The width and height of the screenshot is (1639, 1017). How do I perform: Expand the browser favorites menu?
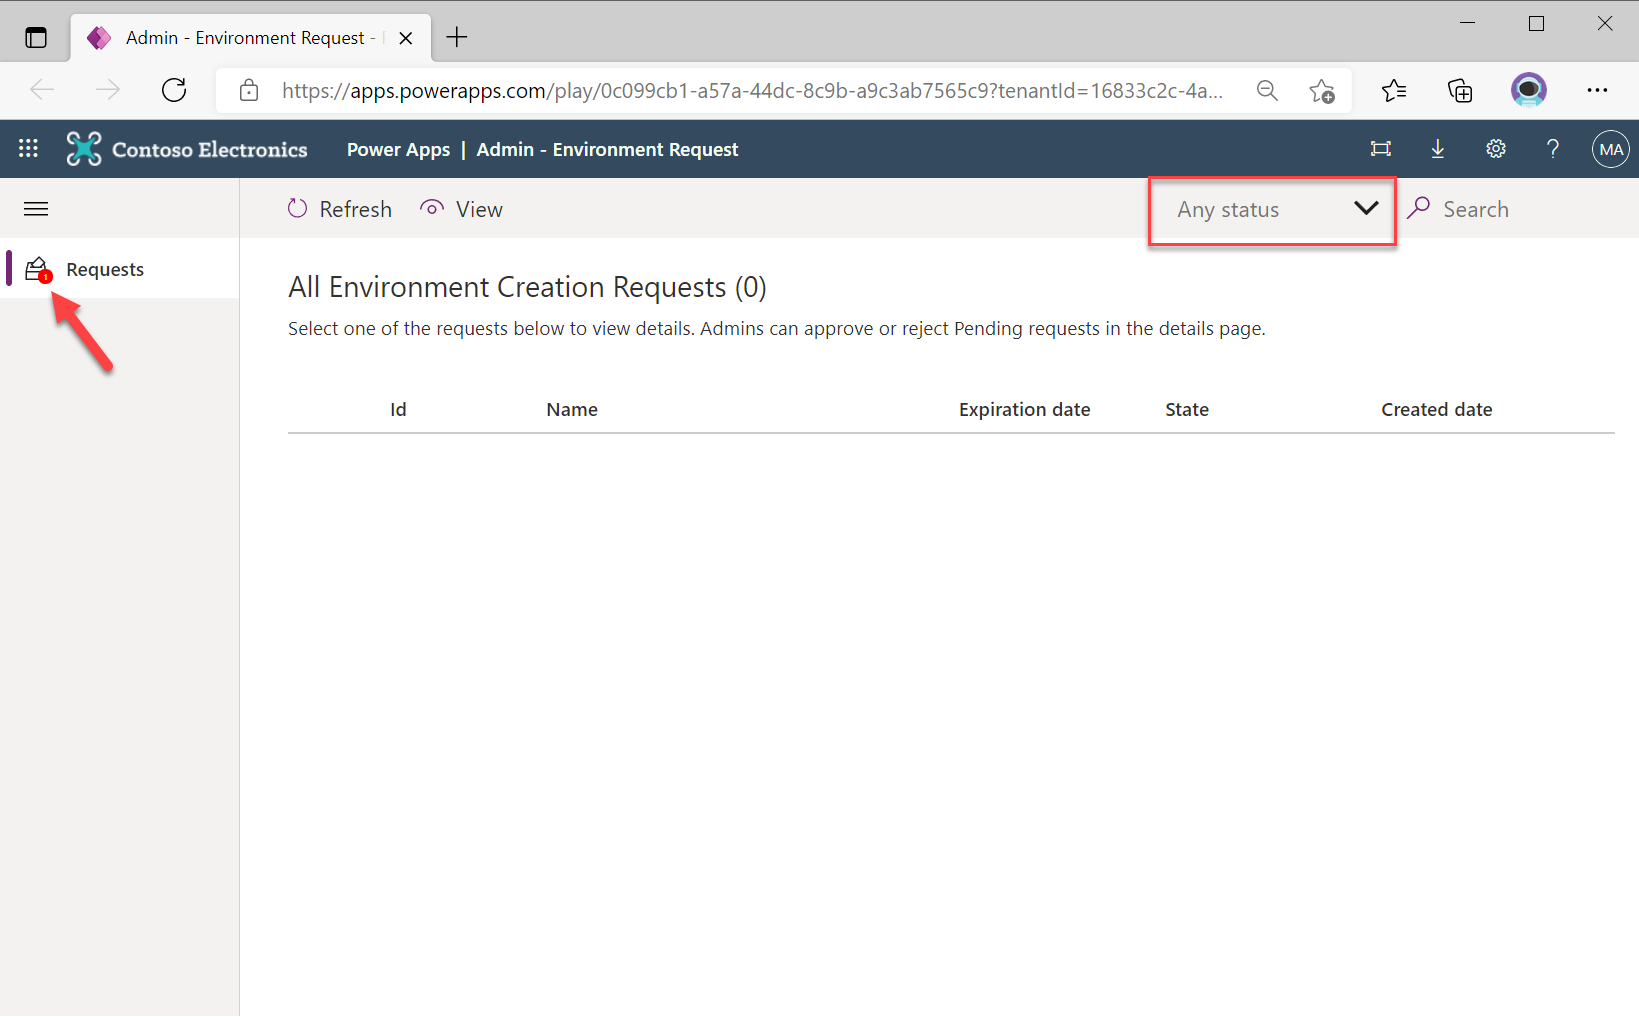1394,90
